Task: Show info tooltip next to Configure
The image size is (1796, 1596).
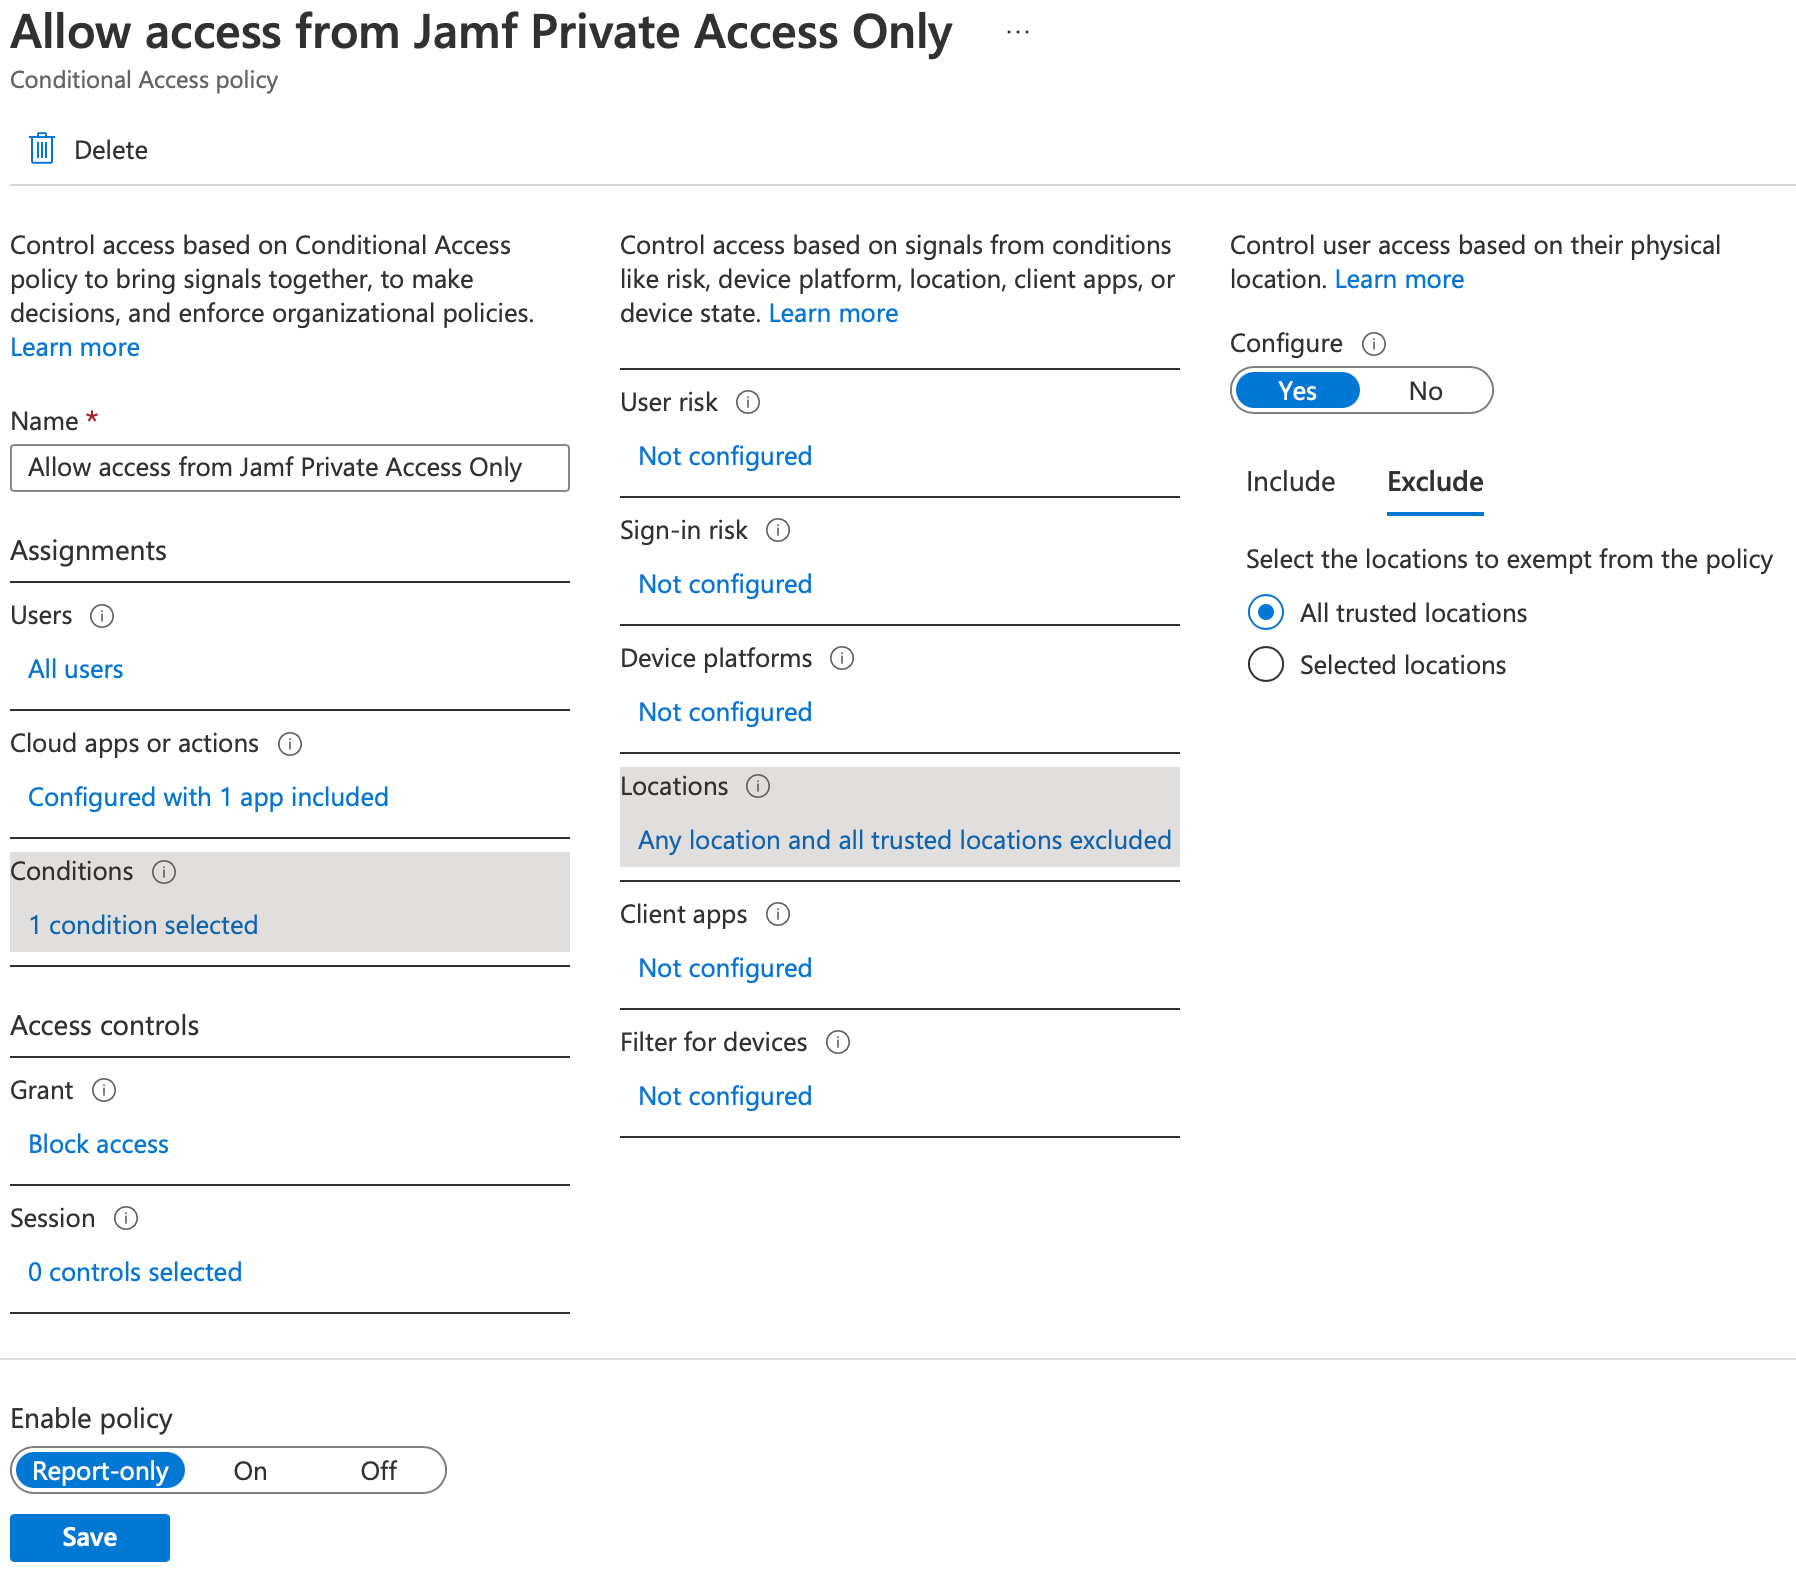Action: coord(1374,343)
